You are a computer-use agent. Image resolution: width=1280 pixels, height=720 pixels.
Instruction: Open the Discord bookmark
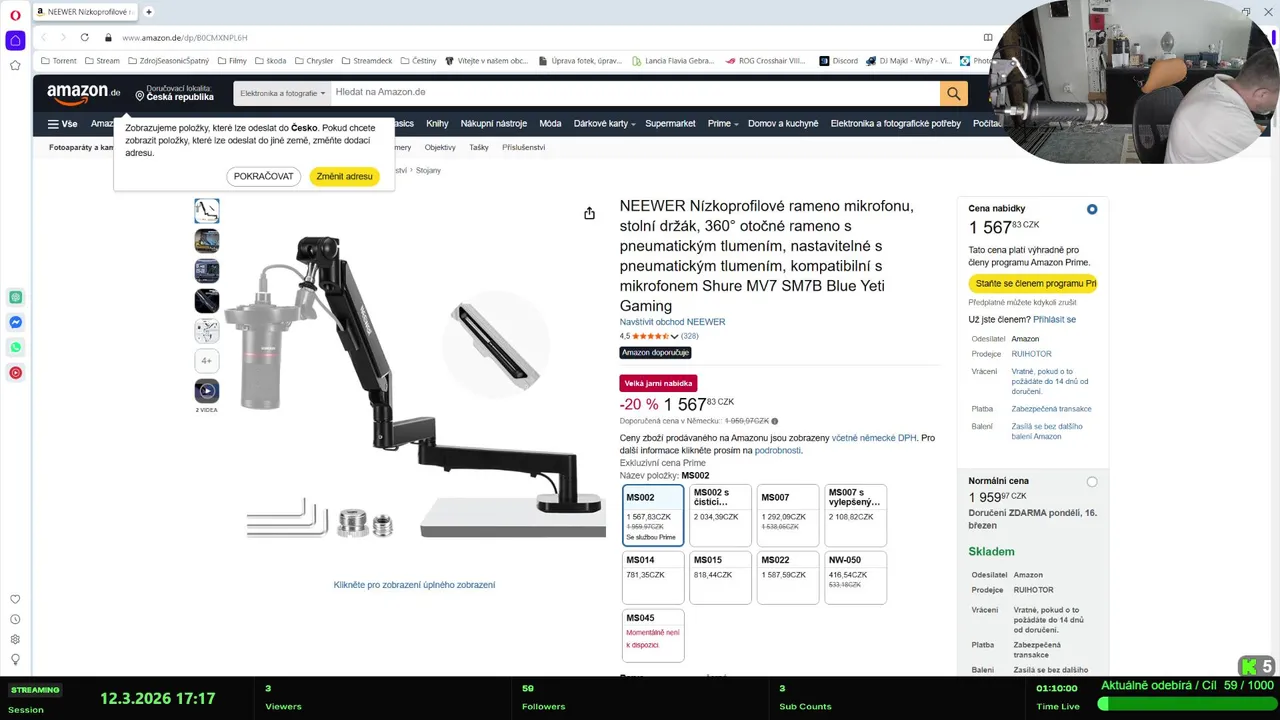[x=838, y=60]
